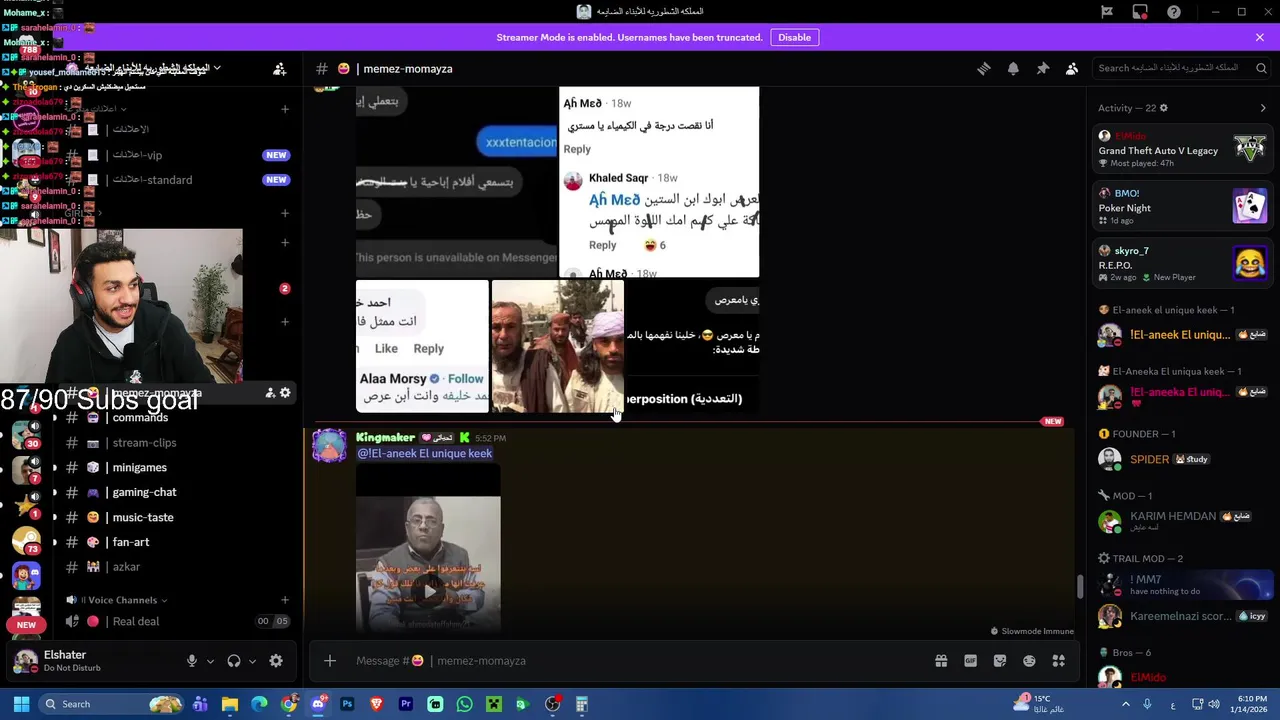Open WhatsApp from the taskbar

click(x=464, y=704)
